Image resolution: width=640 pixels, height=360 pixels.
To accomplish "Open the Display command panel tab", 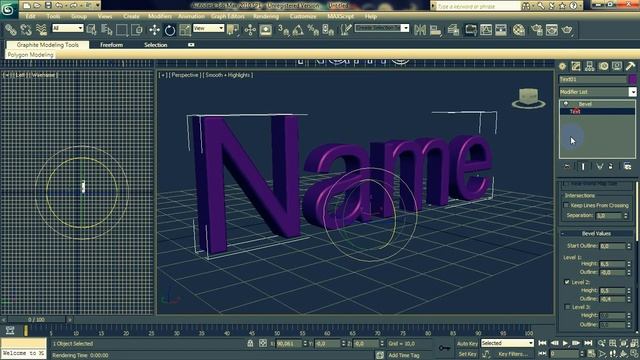I will click(x=617, y=66).
